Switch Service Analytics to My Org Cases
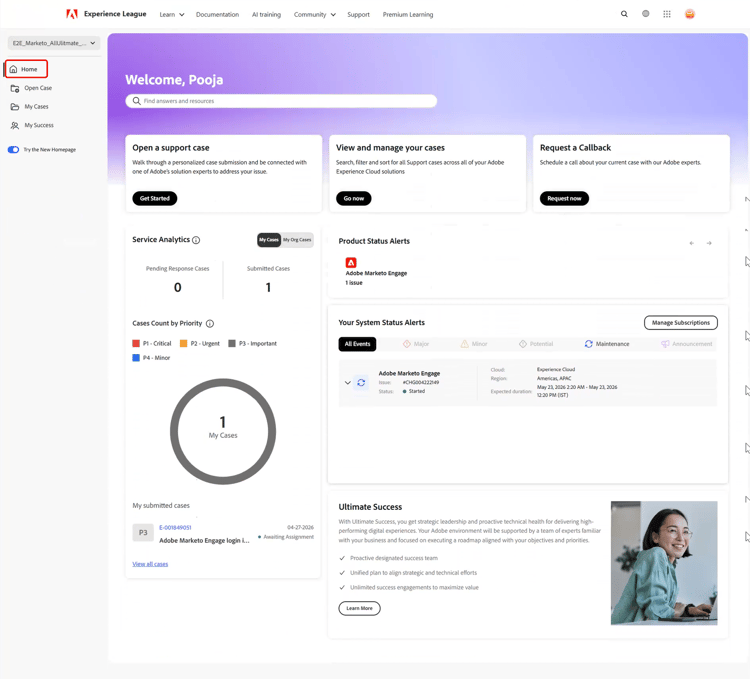The width and height of the screenshot is (750, 679). 297,240
